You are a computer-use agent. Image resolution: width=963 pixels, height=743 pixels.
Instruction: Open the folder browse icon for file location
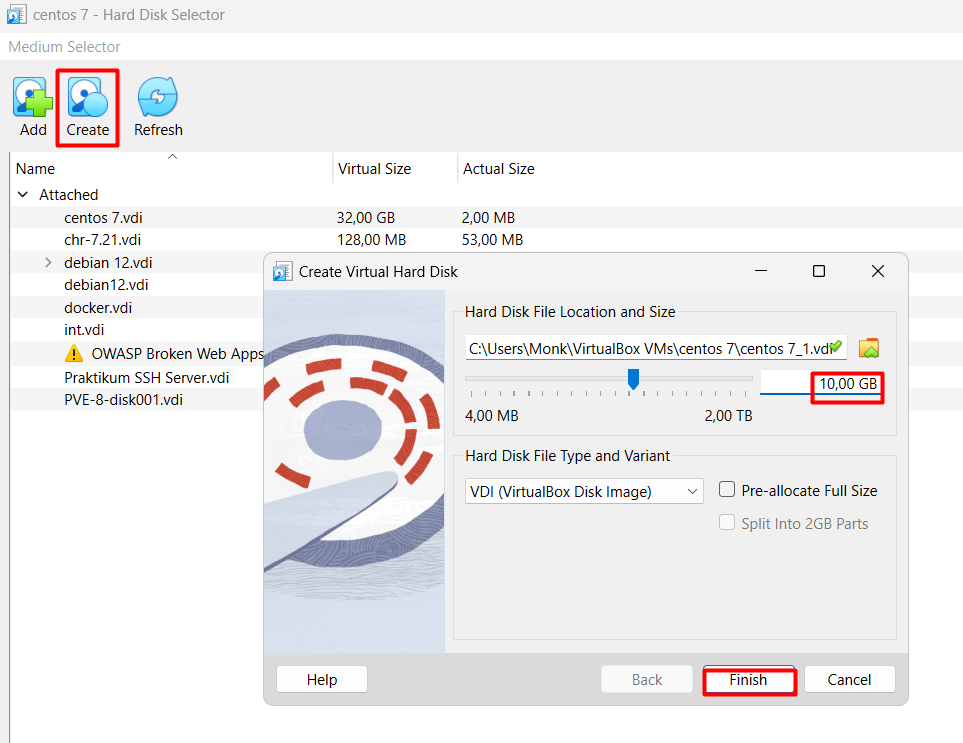pos(869,348)
